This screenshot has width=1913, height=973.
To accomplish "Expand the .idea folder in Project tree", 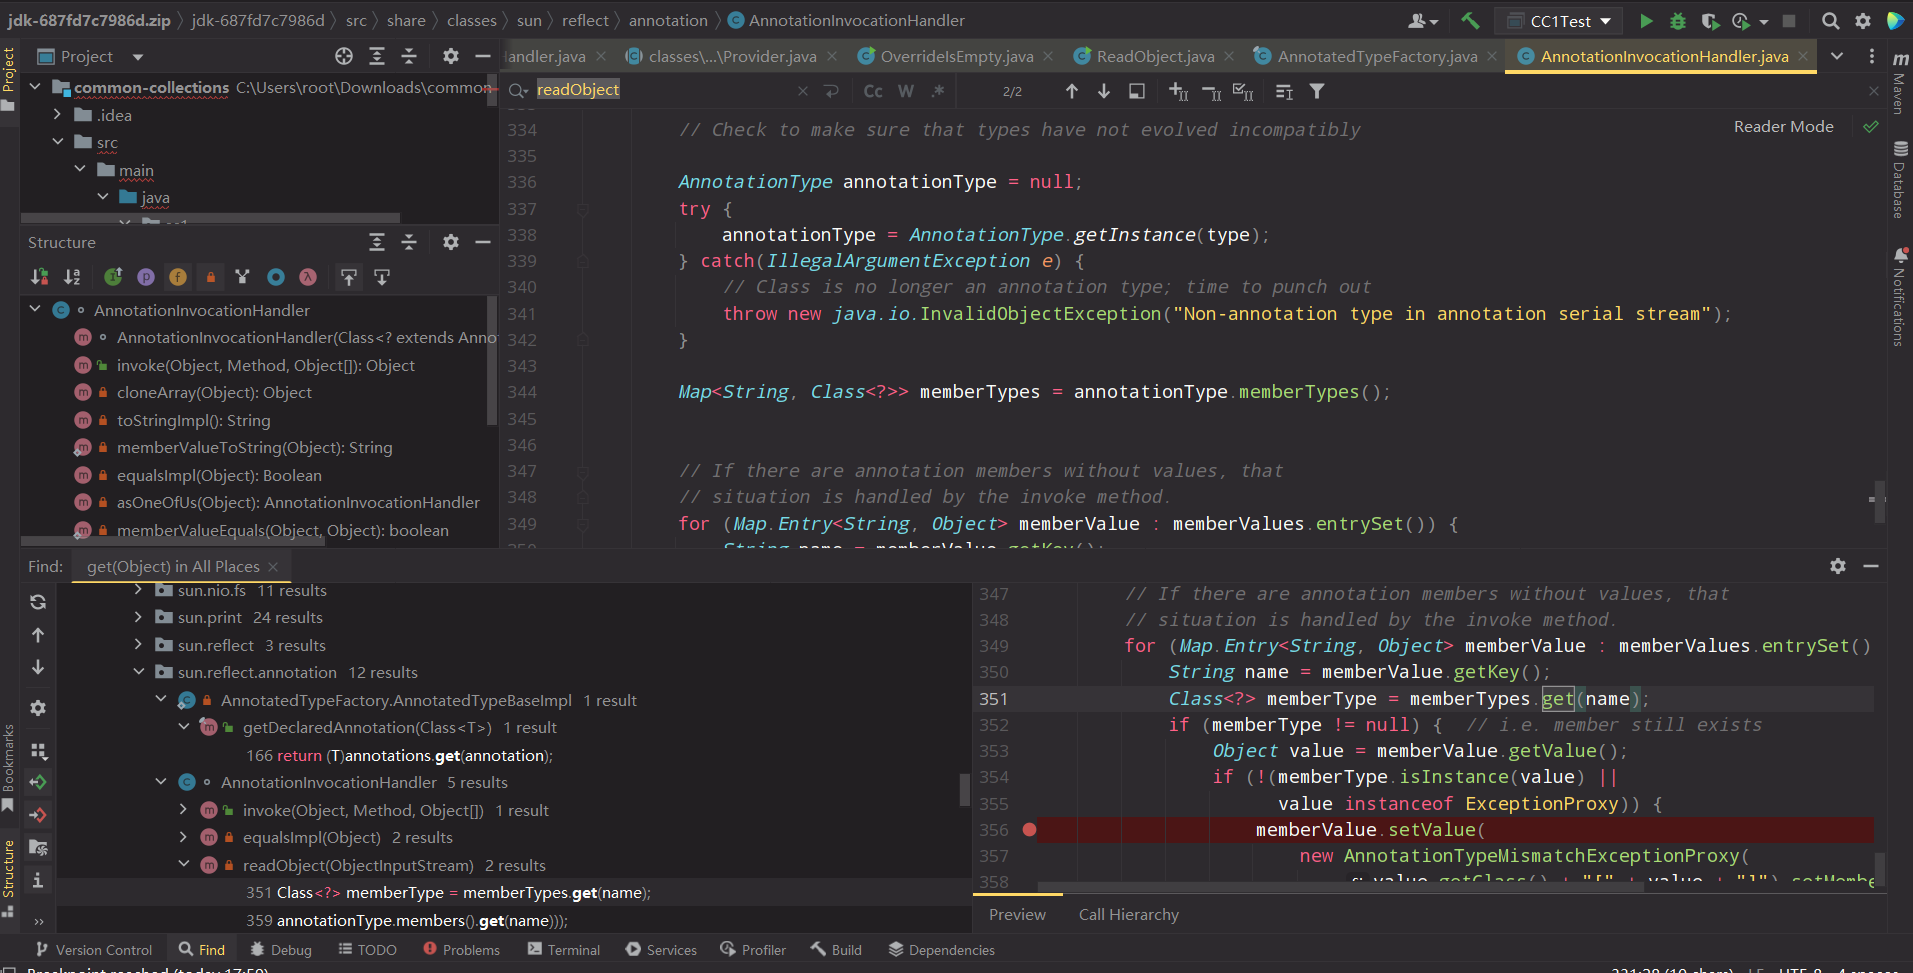I will [x=57, y=115].
